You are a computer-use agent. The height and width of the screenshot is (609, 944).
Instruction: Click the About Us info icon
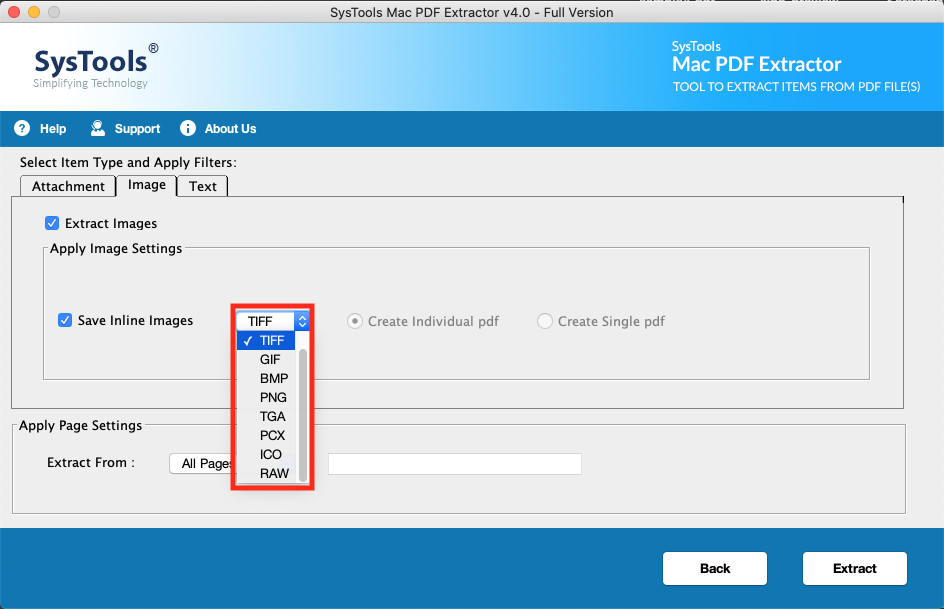coord(188,128)
